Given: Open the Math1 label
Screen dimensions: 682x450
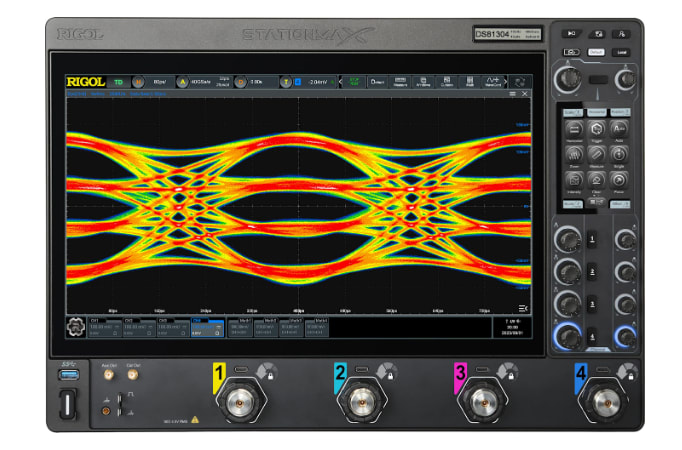Looking at the screenshot, I should click(240, 327).
